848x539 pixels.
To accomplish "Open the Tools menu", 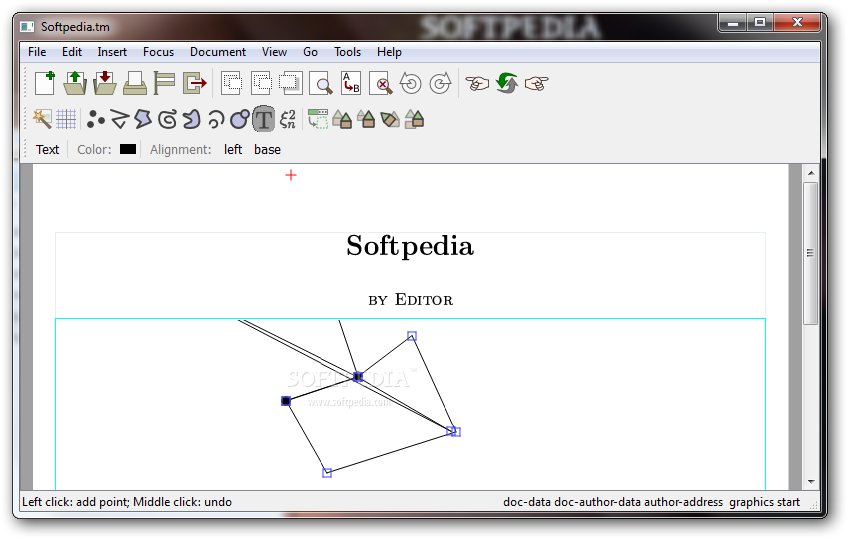I will click(347, 52).
